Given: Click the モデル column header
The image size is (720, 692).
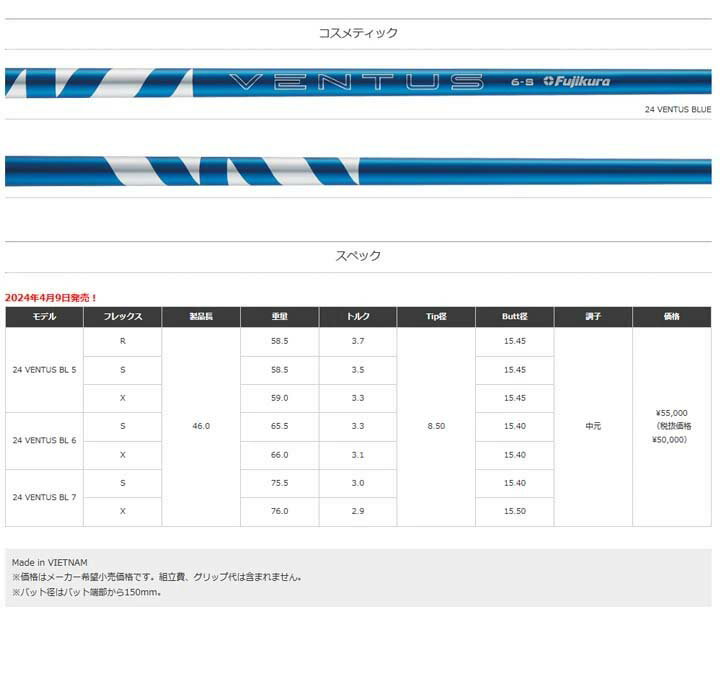Looking at the screenshot, I should 44,317.
